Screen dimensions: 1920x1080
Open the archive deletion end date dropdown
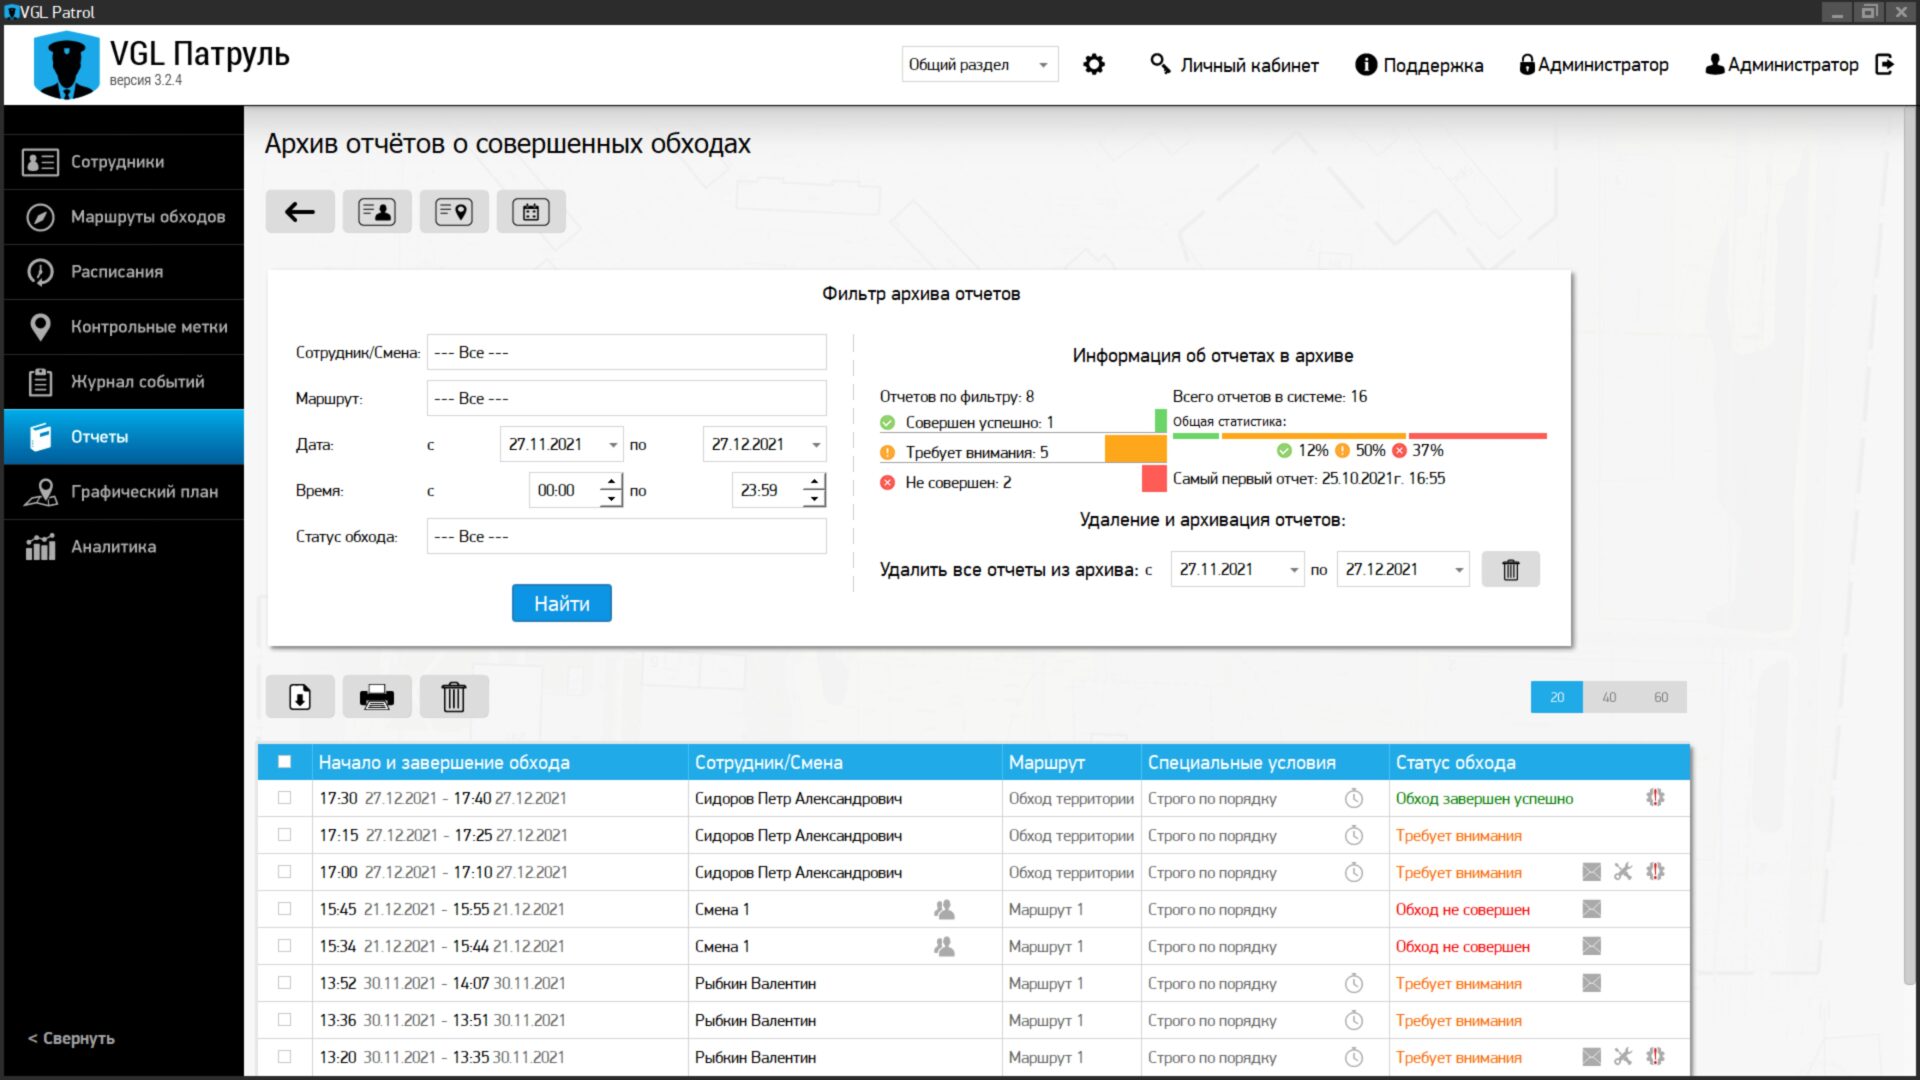(x=1403, y=570)
